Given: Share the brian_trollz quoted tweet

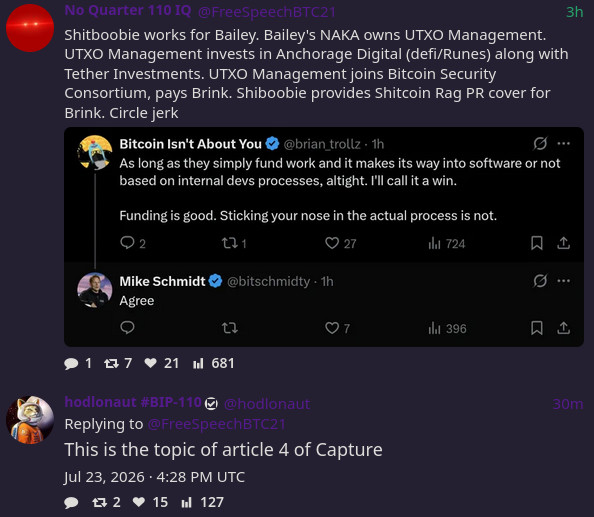Looking at the screenshot, I should [x=563, y=243].
